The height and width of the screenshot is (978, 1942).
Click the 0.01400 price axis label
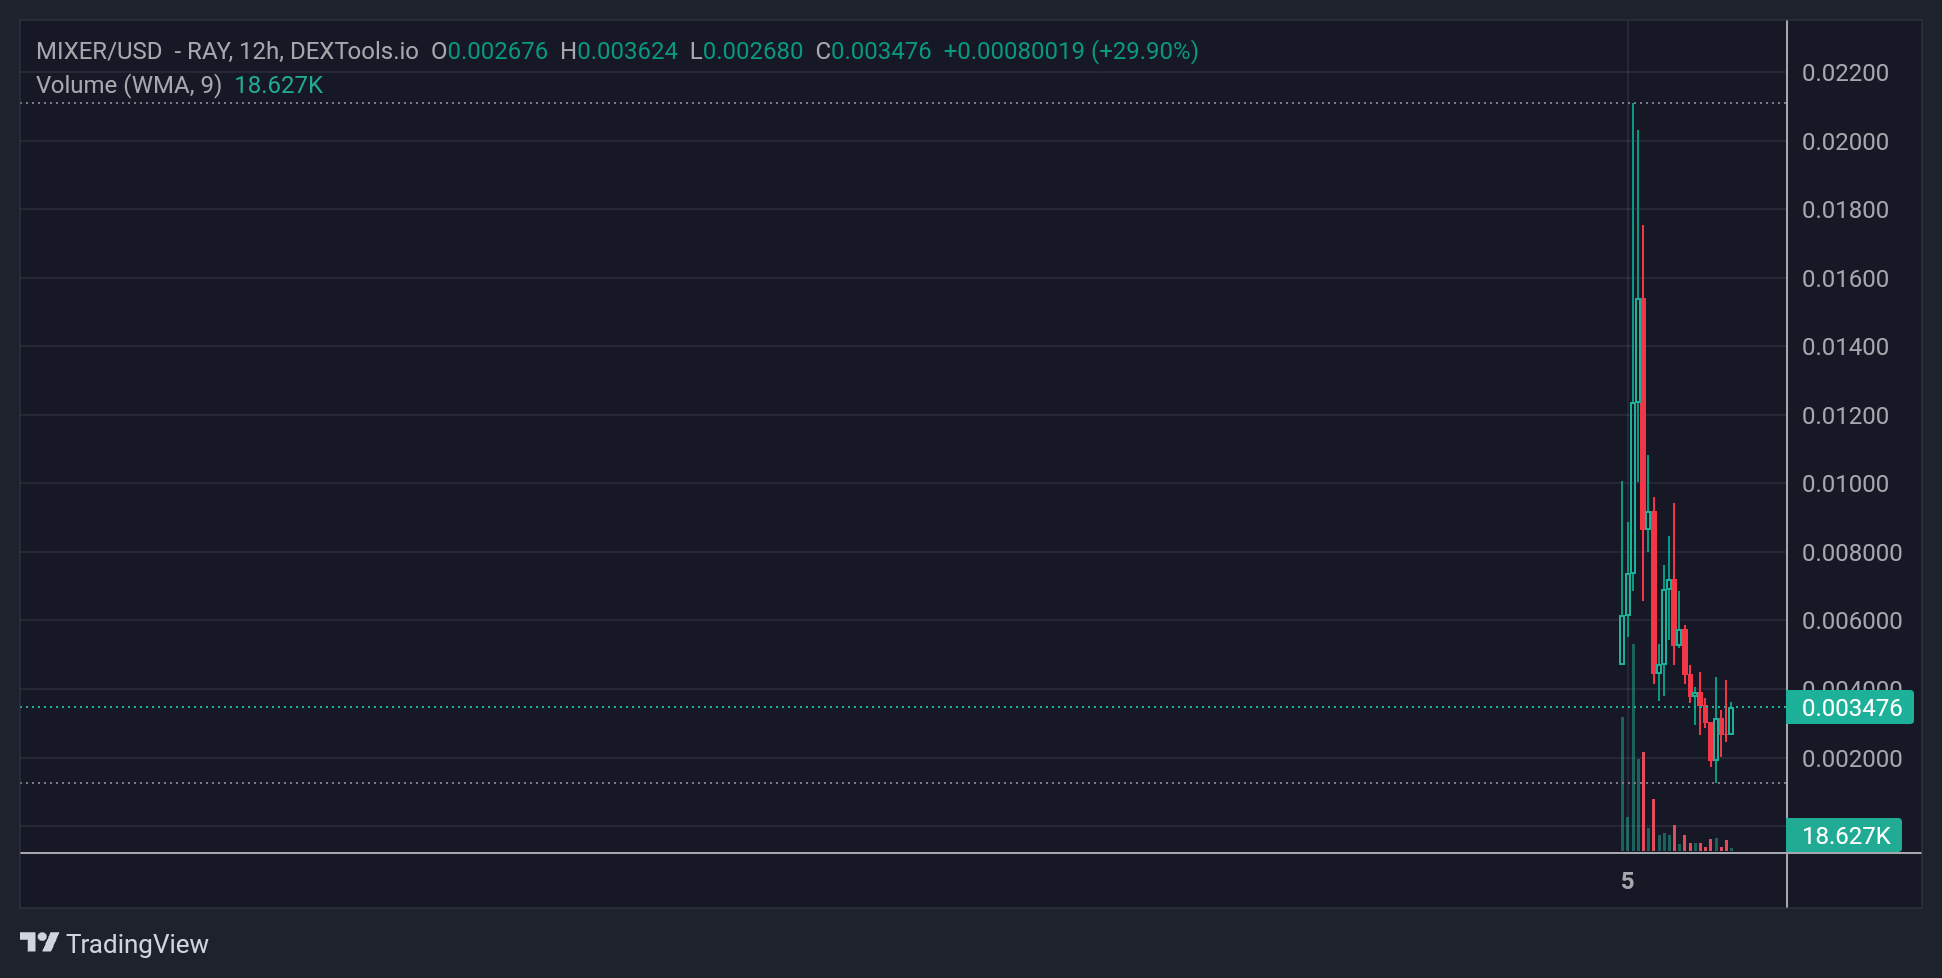tap(1845, 347)
